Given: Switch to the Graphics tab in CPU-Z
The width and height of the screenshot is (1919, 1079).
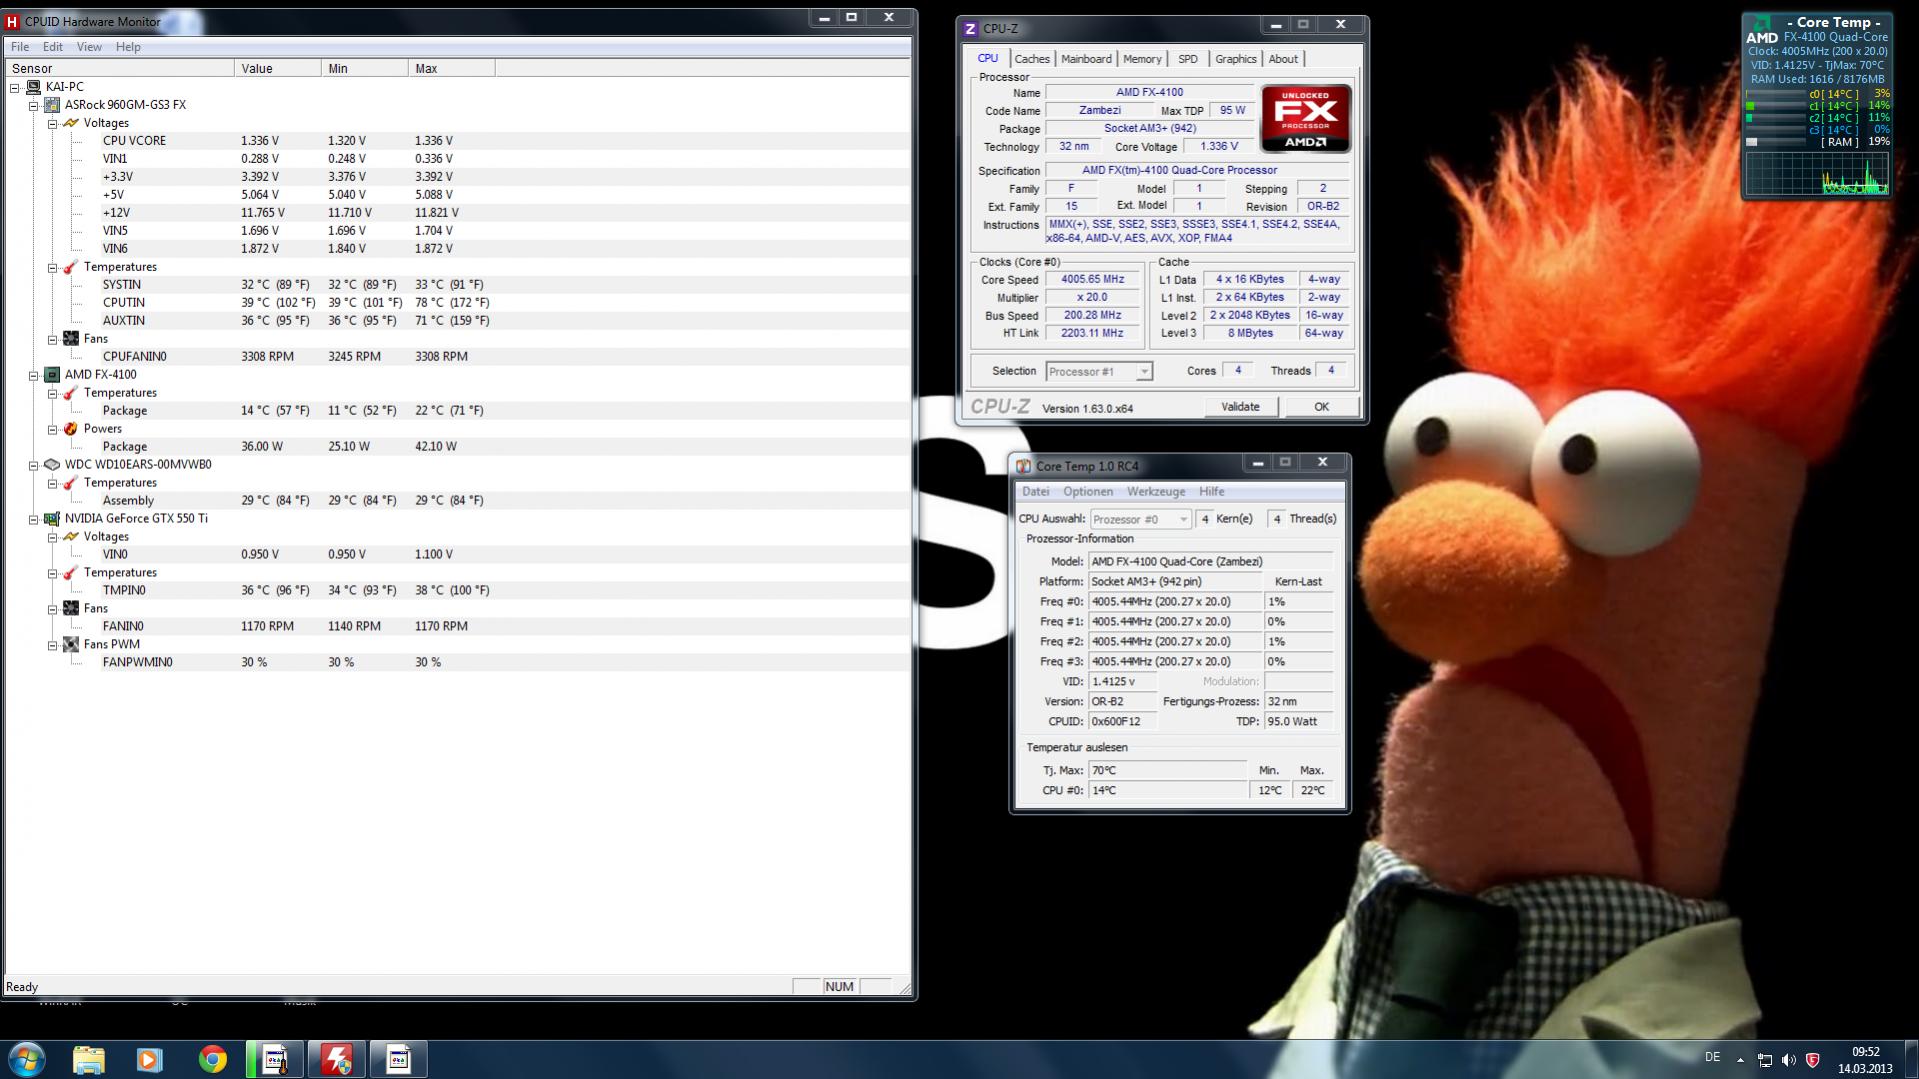Looking at the screenshot, I should pyautogui.click(x=1236, y=59).
